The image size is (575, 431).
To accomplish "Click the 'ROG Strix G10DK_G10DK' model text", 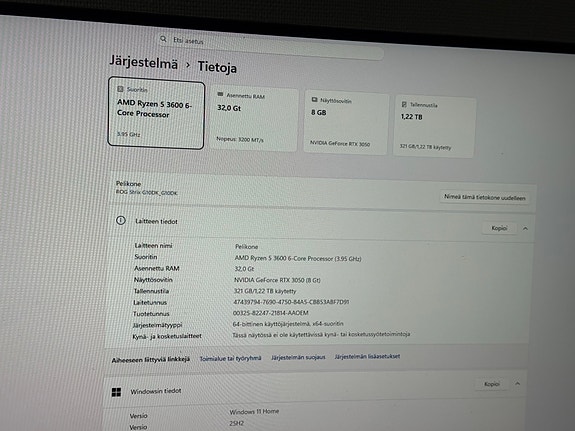I will tap(146, 192).
